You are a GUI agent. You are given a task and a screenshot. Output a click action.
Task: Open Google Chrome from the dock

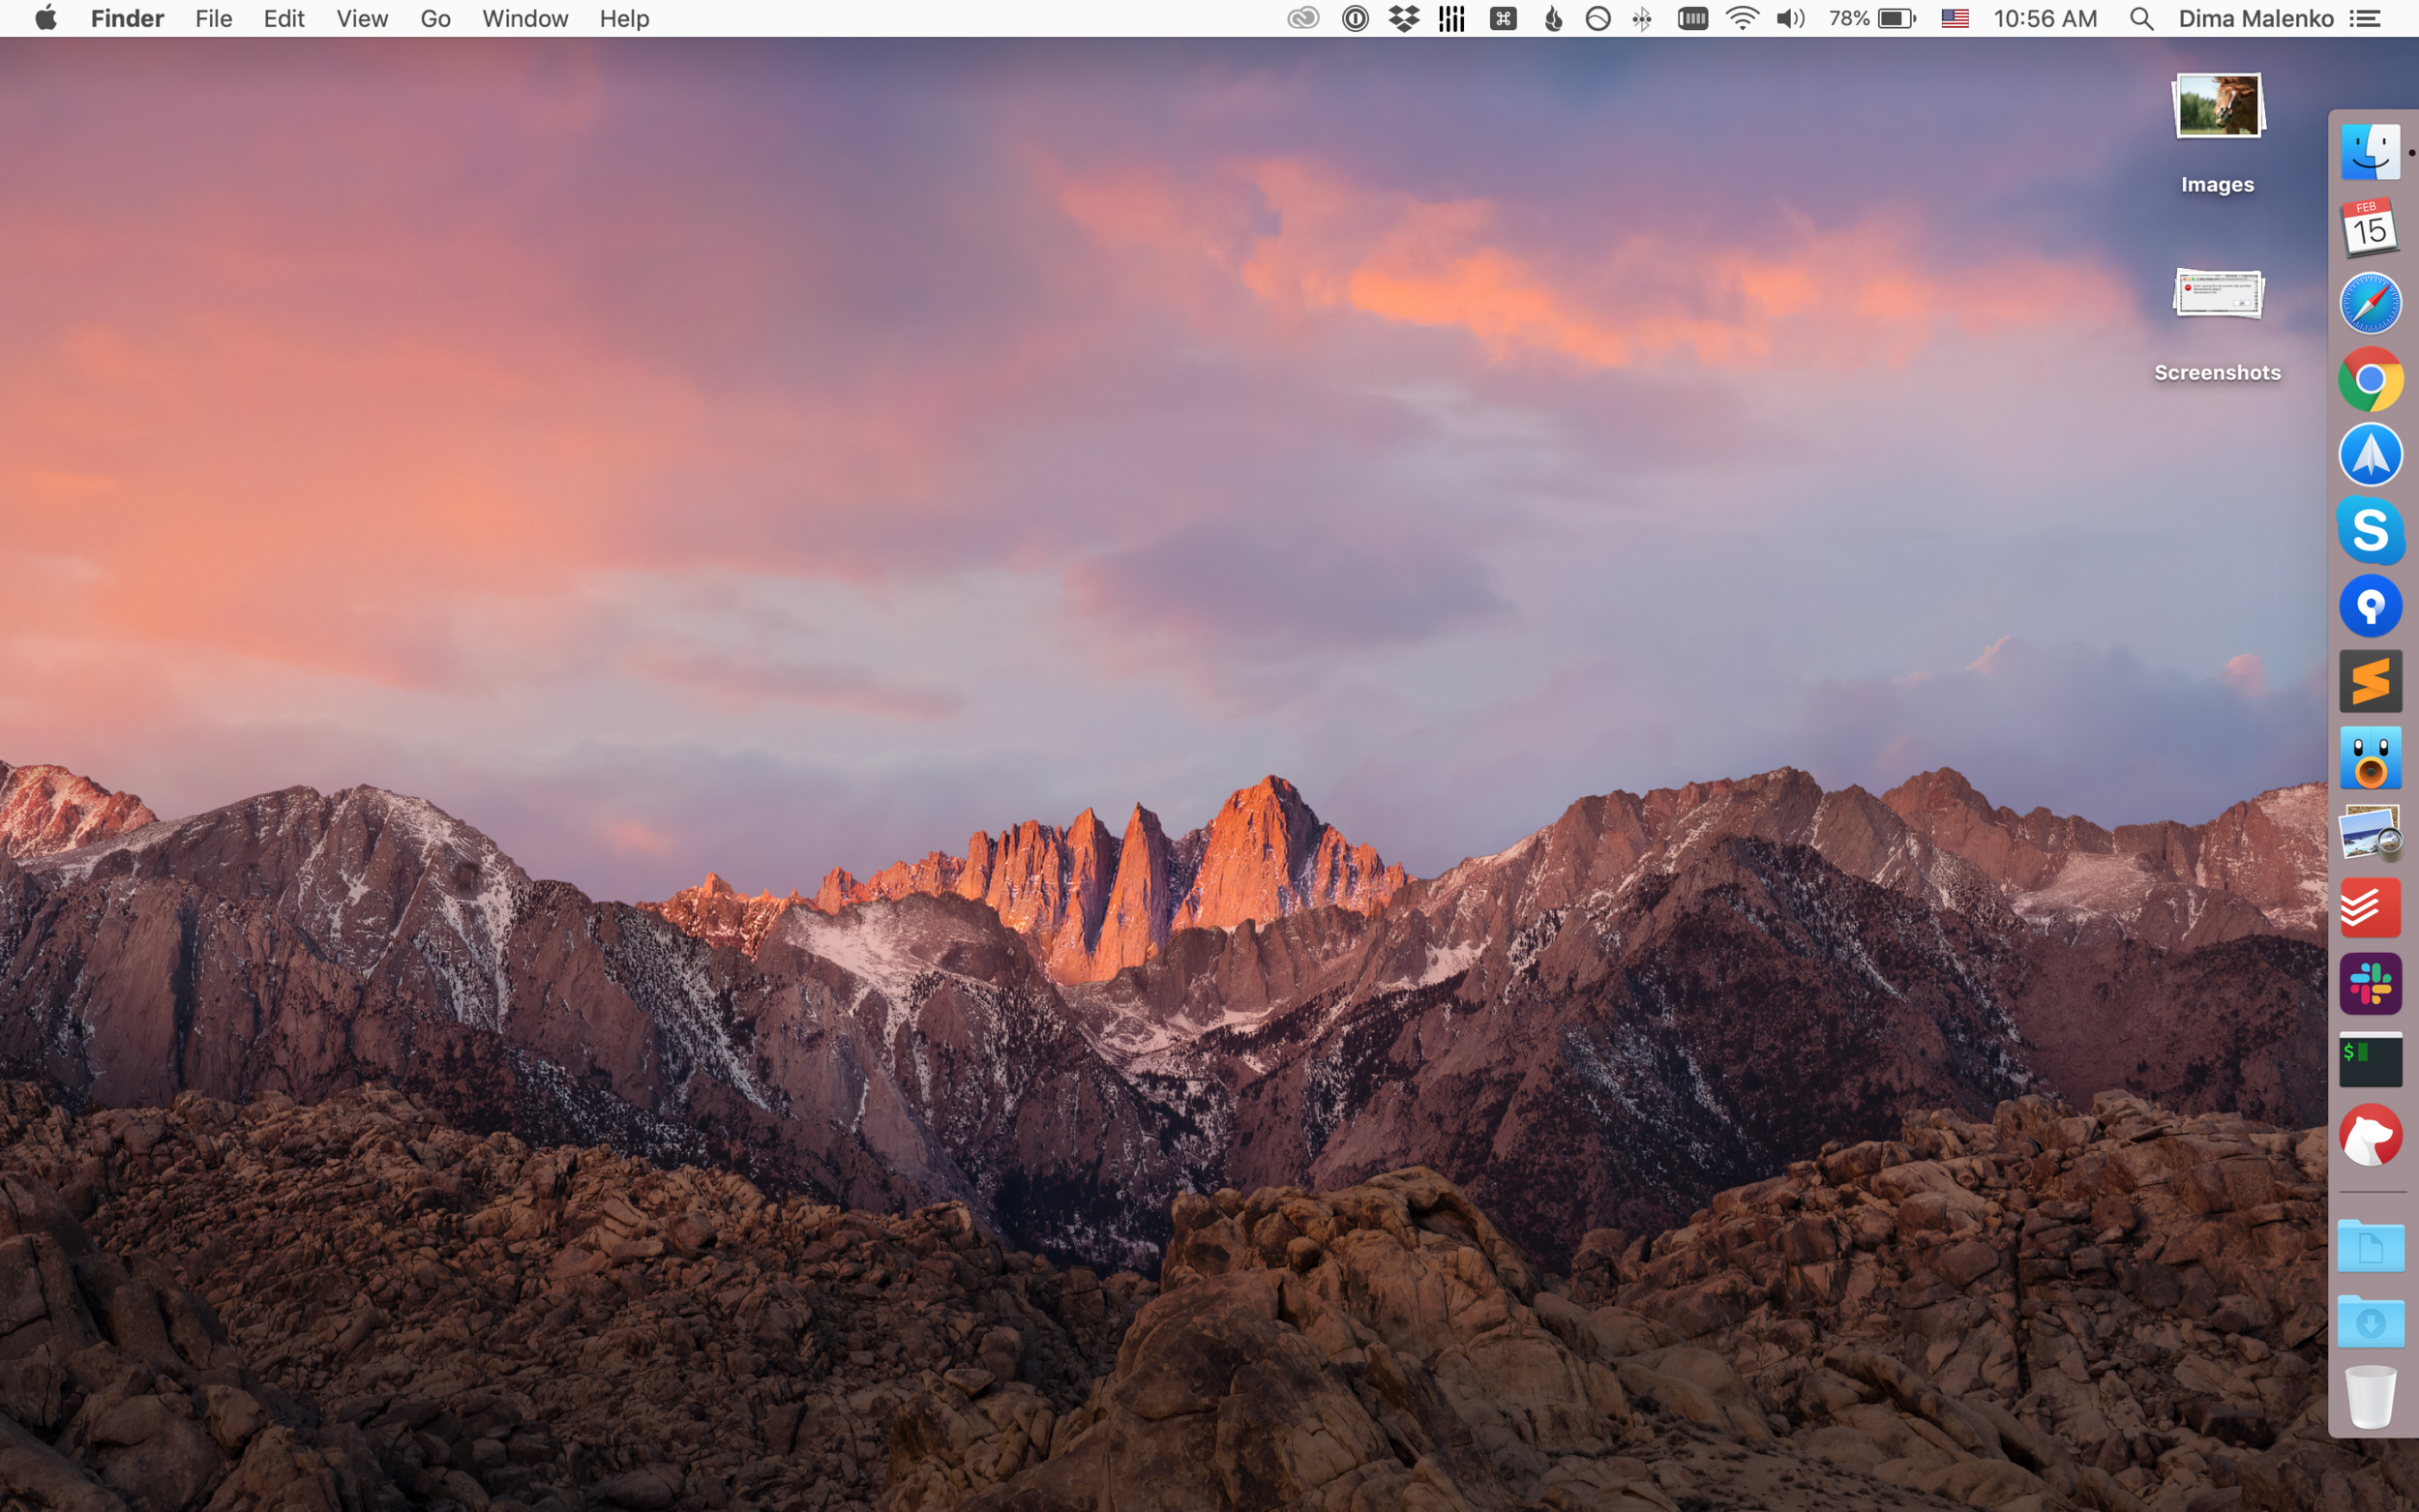tap(2370, 380)
